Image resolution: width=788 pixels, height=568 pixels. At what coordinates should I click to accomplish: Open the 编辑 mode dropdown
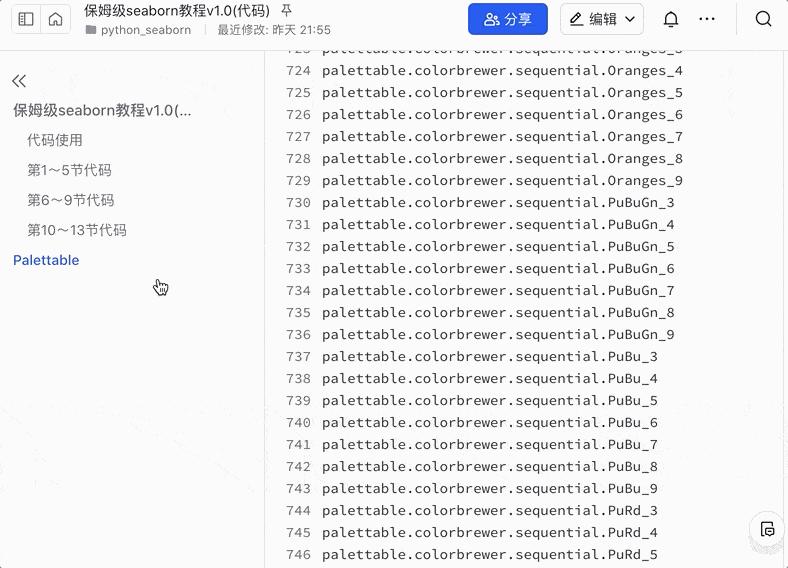602,19
